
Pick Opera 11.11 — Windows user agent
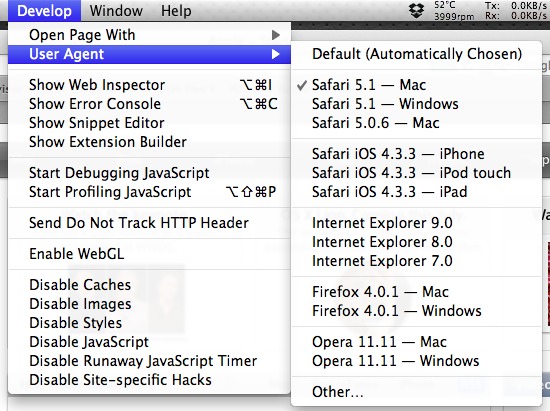click(x=416, y=361)
